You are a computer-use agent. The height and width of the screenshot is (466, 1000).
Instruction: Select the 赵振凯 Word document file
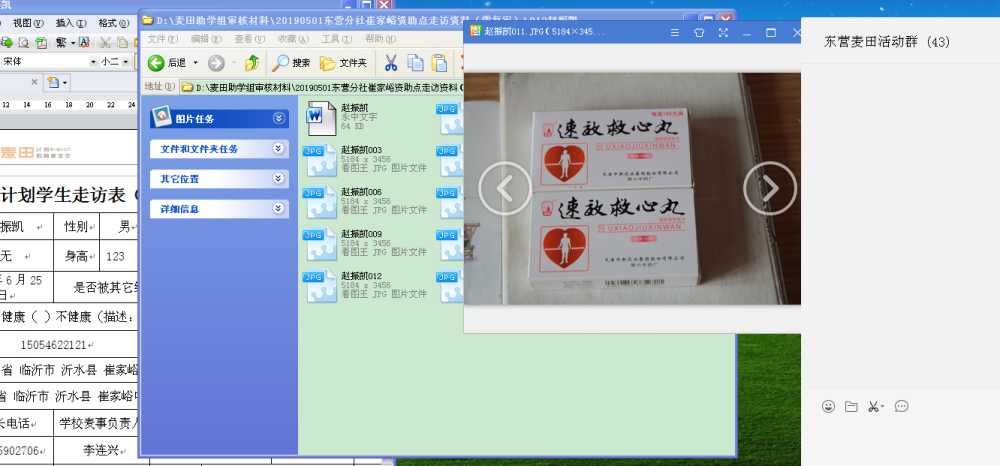(x=342, y=117)
